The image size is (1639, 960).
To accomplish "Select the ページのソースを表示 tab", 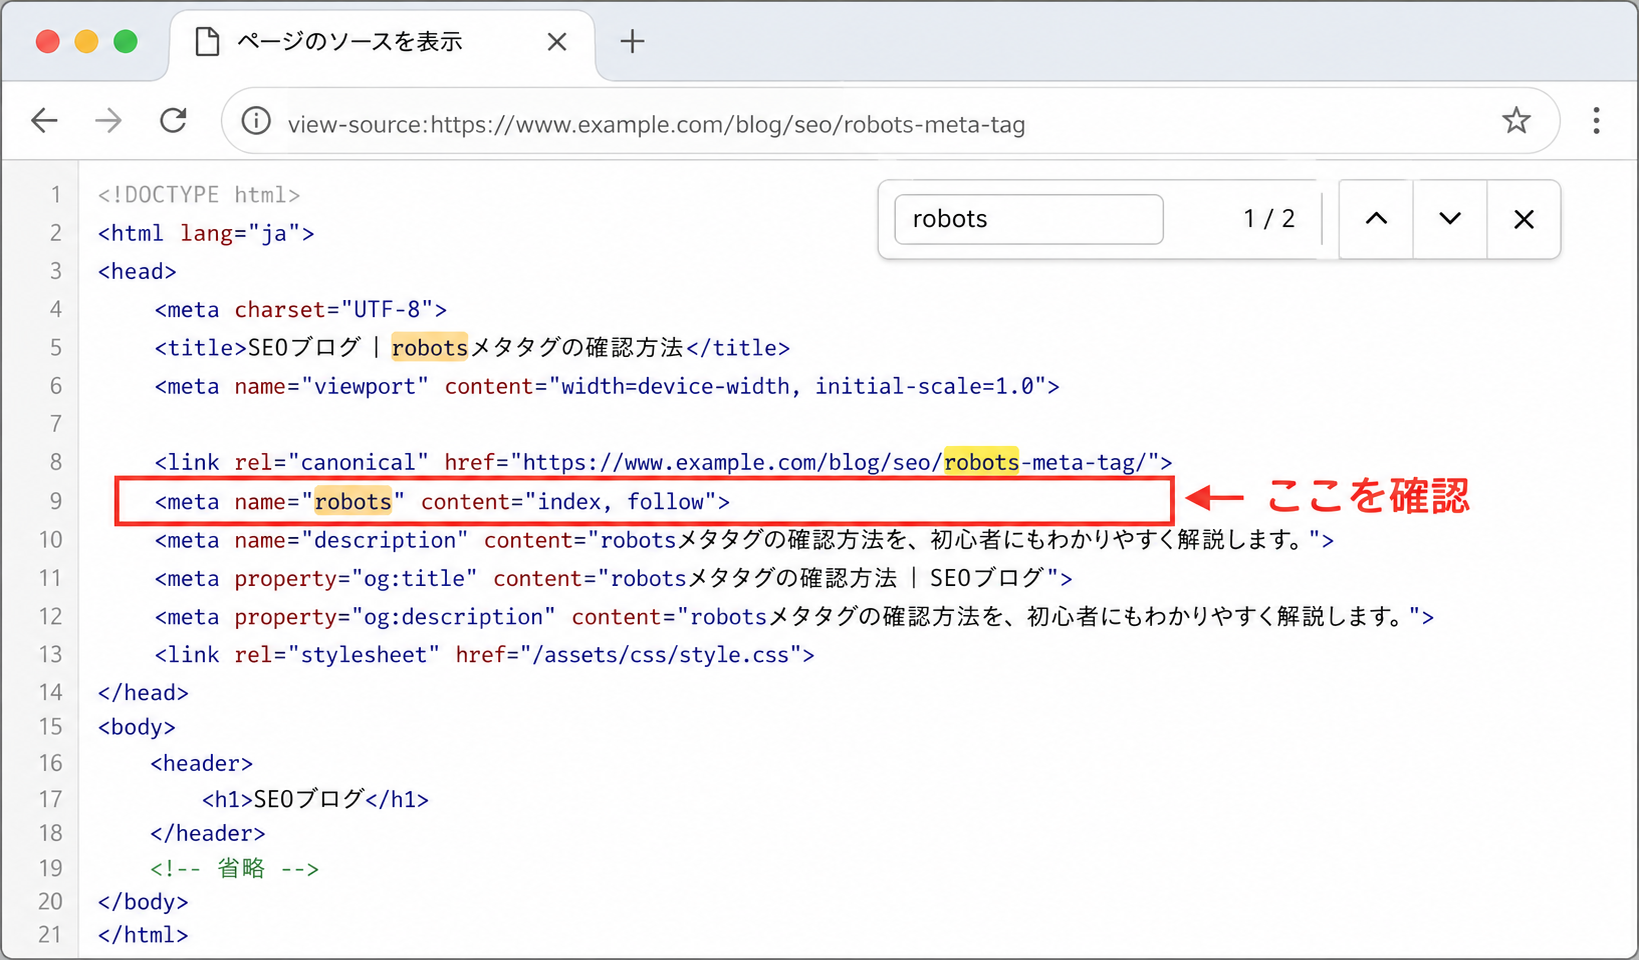I will point(381,43).
